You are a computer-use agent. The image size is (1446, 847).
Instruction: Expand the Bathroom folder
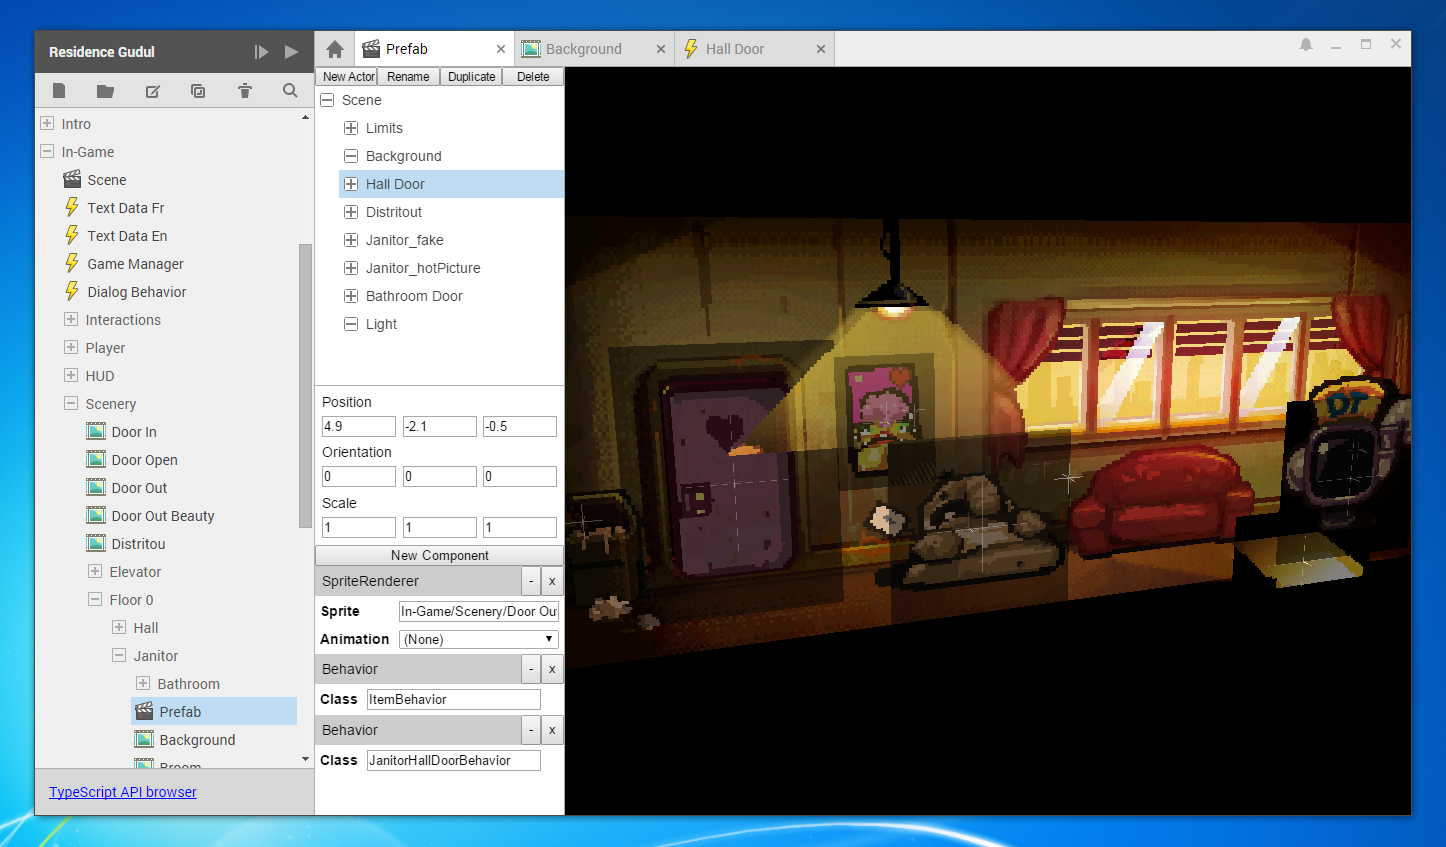click(x=143, y=684)
